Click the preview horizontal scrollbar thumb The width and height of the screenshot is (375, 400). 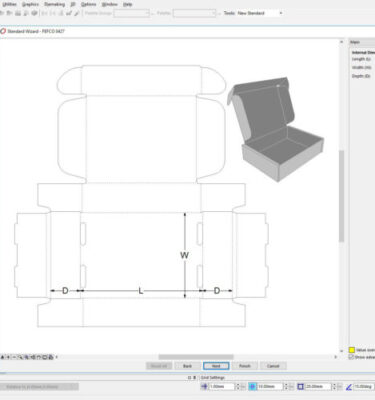click(x=196, y=357)
